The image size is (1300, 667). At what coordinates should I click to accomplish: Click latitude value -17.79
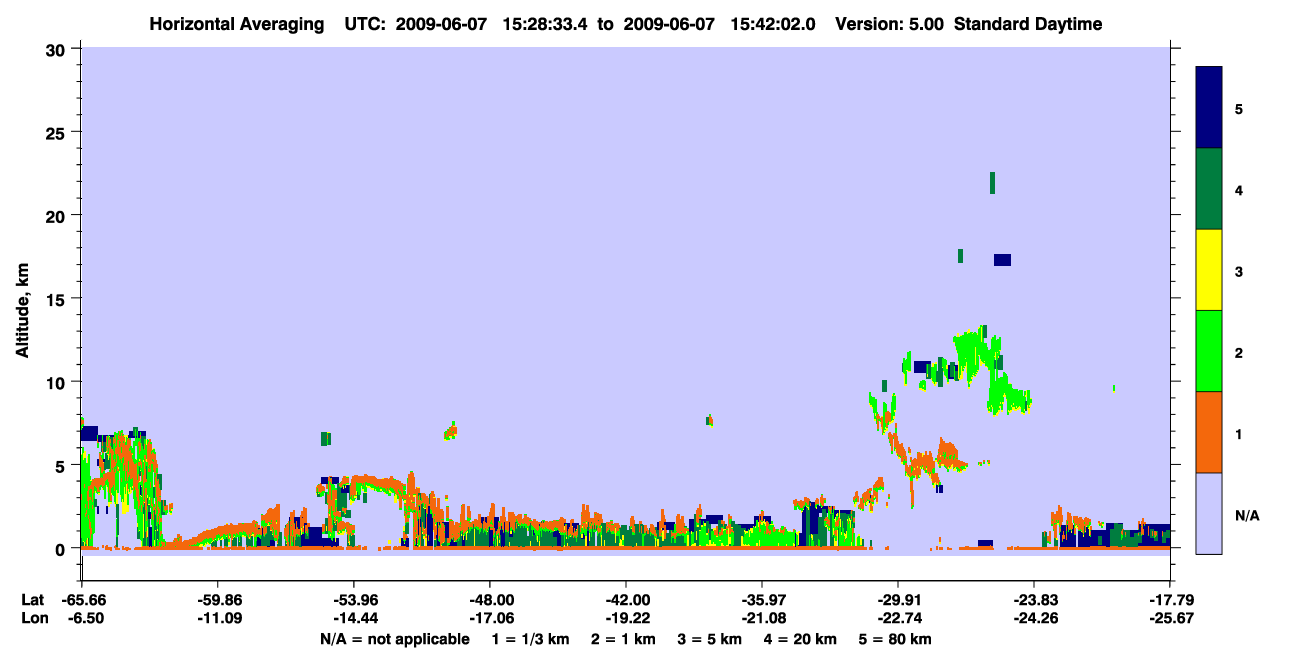pyautogui.click(x=1170, y=600)
